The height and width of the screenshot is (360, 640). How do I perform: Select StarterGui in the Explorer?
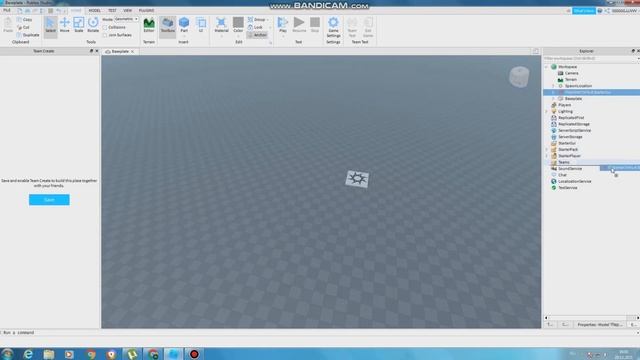click(x=563, y=143)
